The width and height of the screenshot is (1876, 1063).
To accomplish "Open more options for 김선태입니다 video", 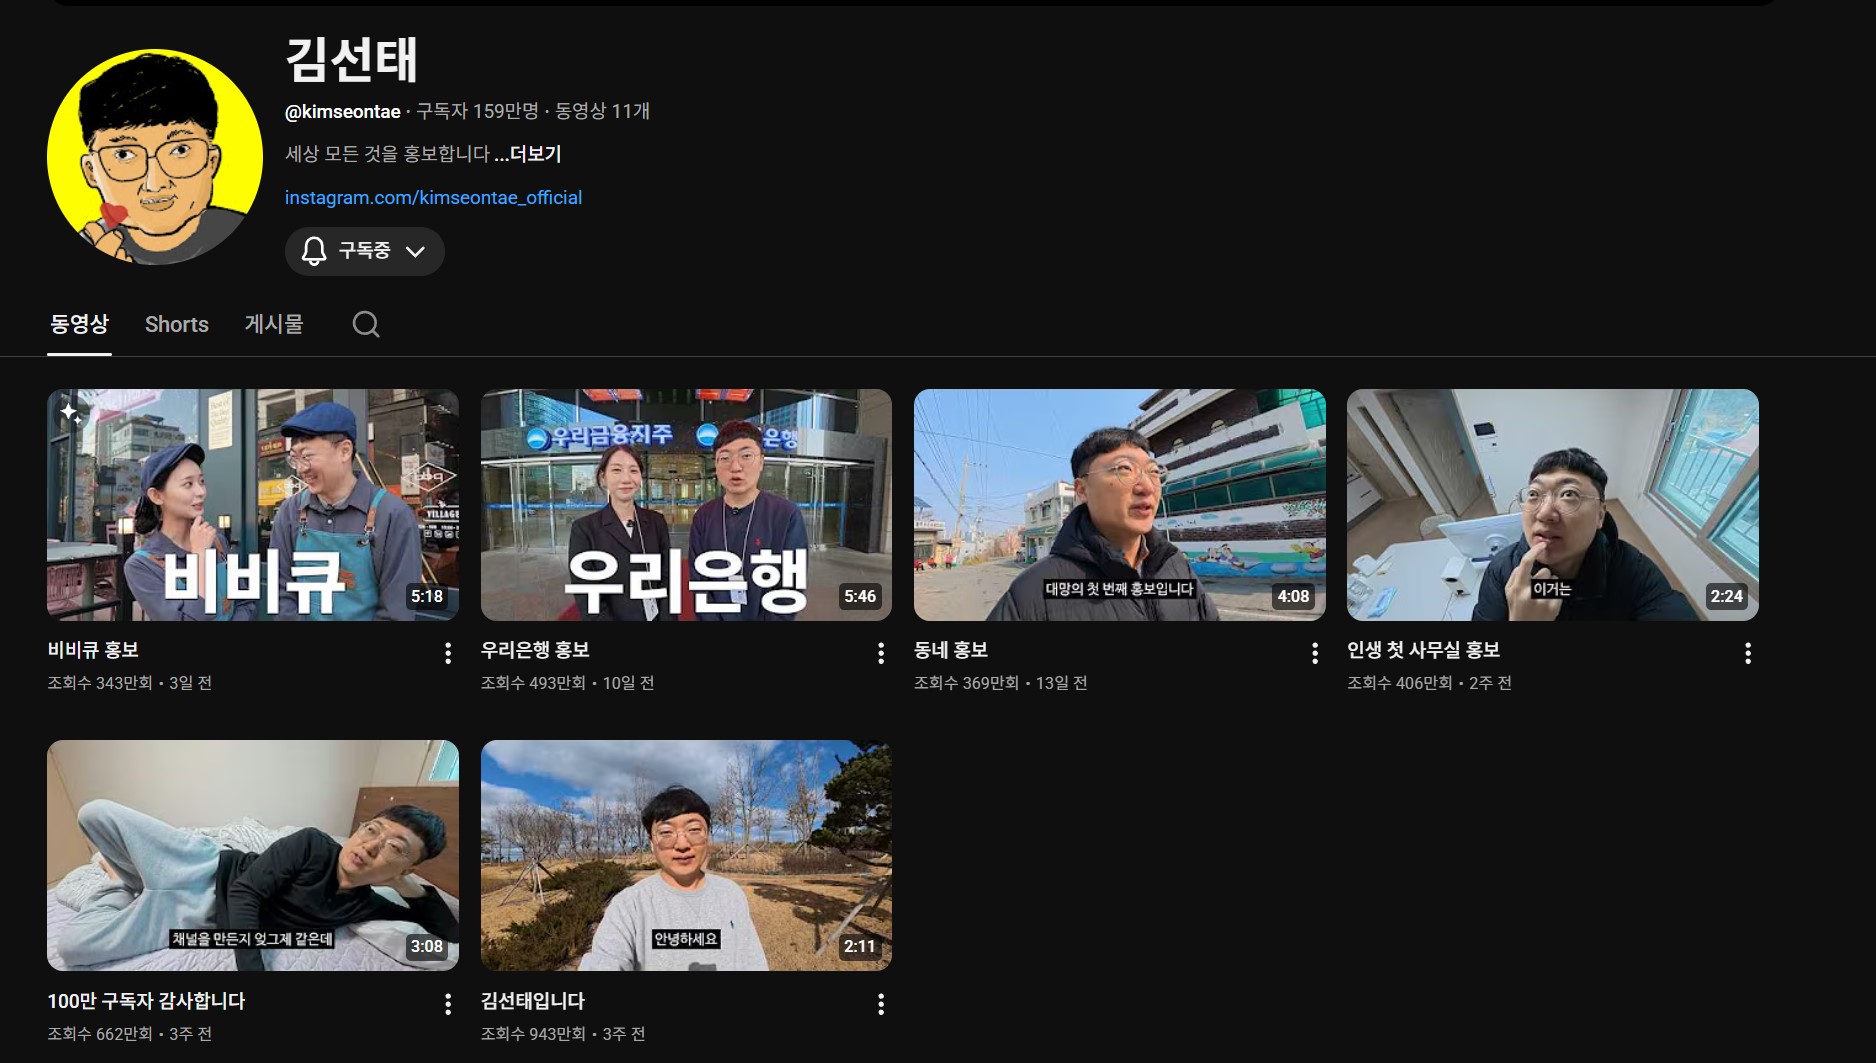I will 881,1004.
